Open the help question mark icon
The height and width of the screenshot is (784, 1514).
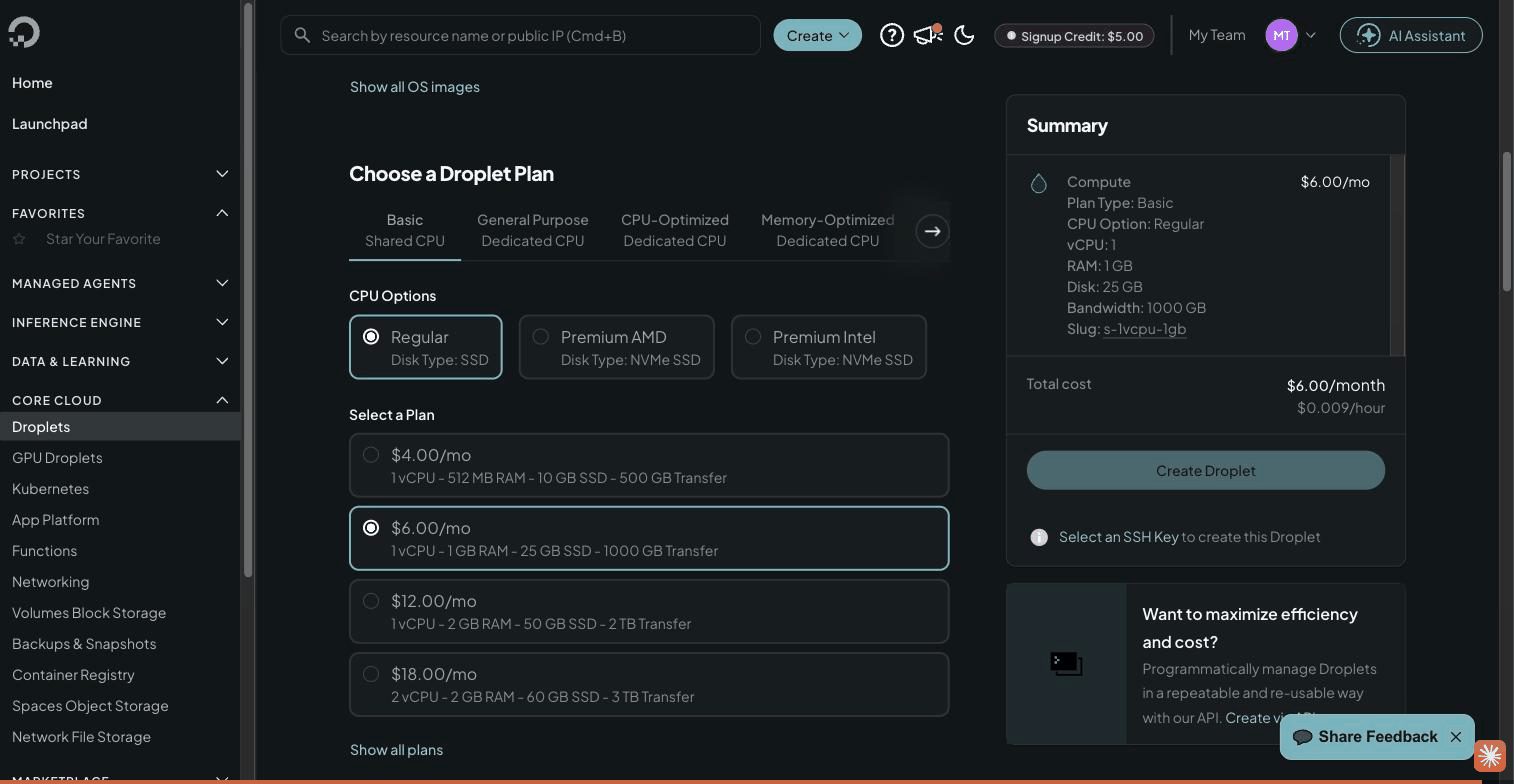(891, 35)
